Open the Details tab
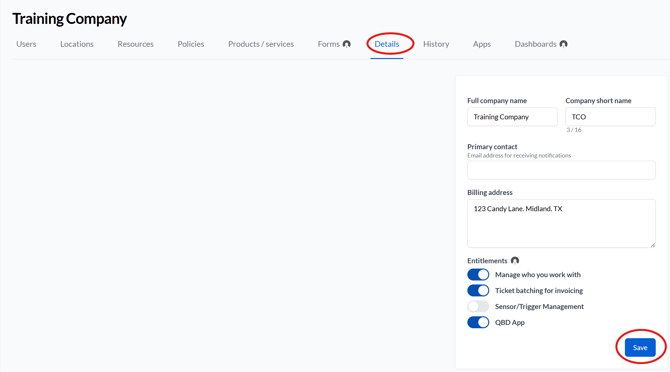This screenshot has height=372, width=670. 387,44
